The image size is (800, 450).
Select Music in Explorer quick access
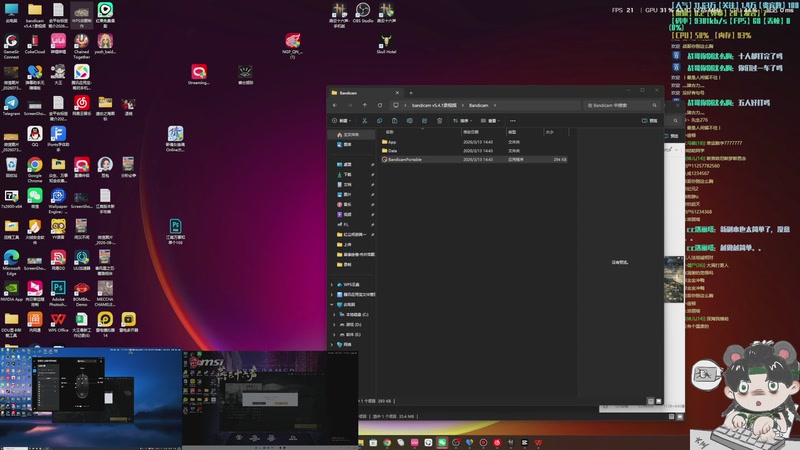tap(344, 205)
